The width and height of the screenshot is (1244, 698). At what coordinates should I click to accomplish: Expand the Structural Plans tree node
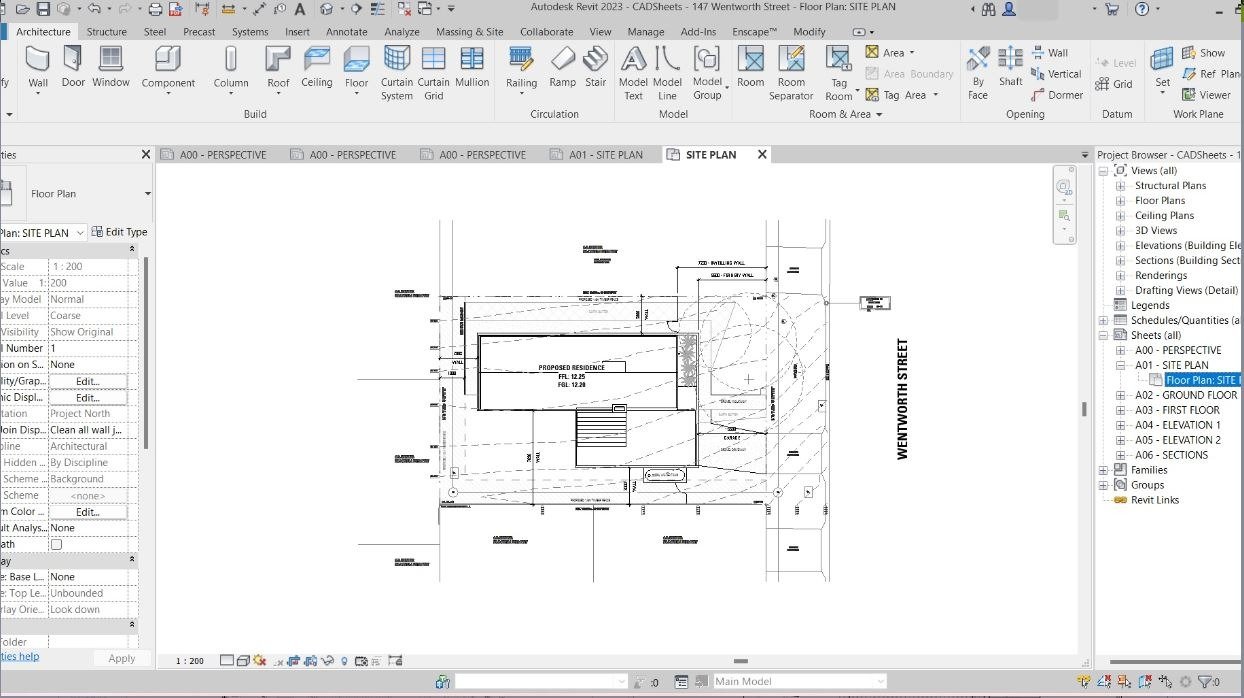click(x=1120, y=186)
